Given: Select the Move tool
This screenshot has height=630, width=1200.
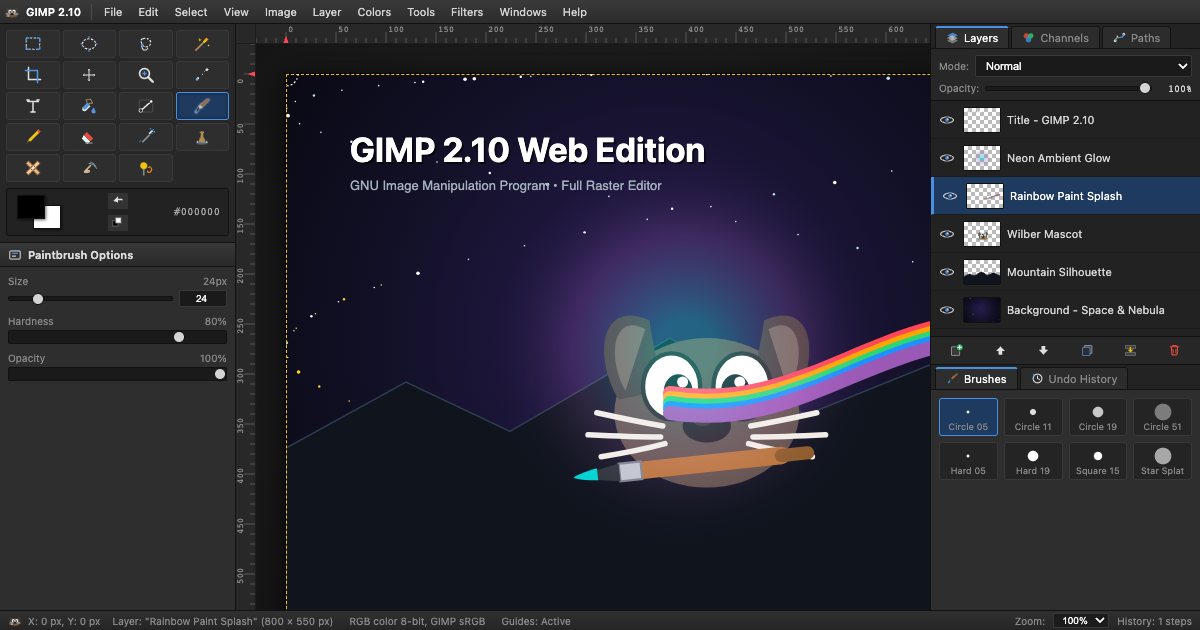Looking at the screenshot, I should point(89,75).
